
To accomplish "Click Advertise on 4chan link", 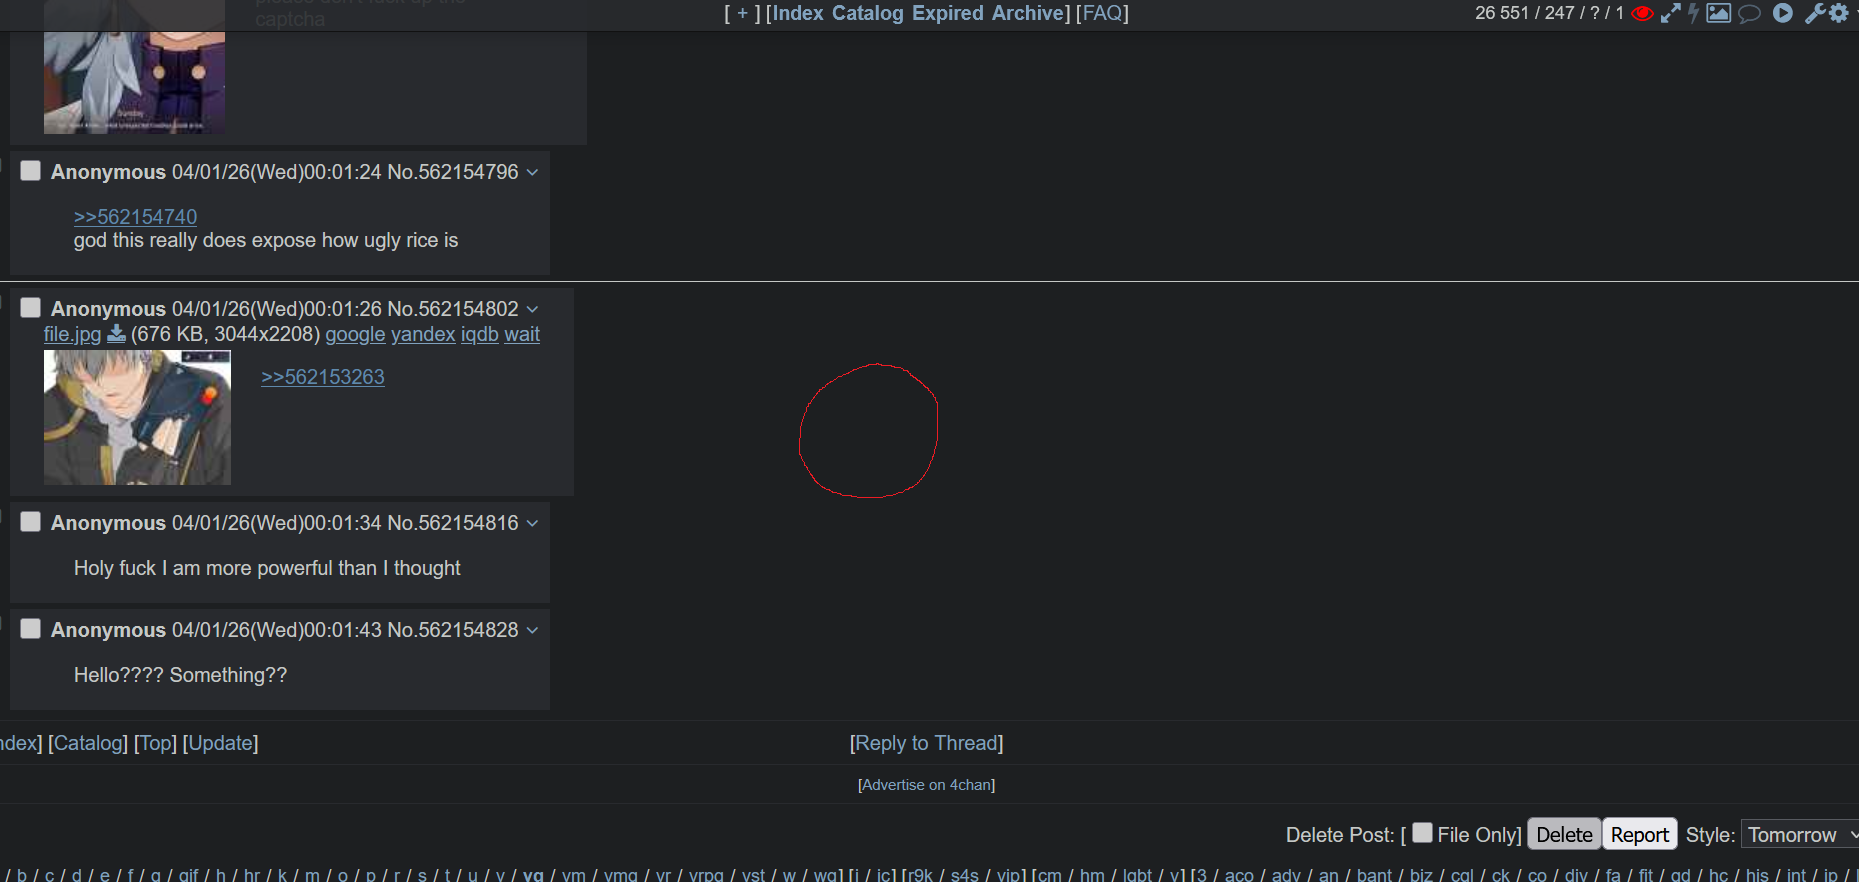I will click(x=927, y=785).
